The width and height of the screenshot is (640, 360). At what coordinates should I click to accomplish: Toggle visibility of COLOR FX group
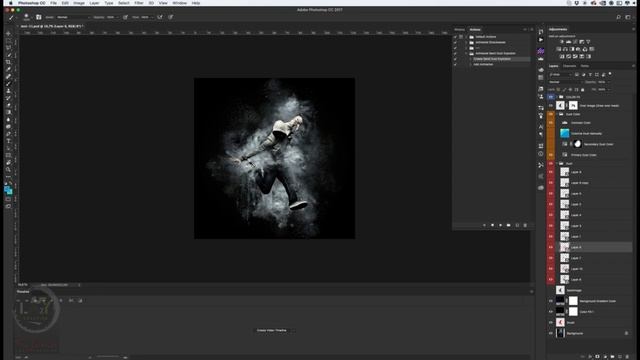(551, 97)
